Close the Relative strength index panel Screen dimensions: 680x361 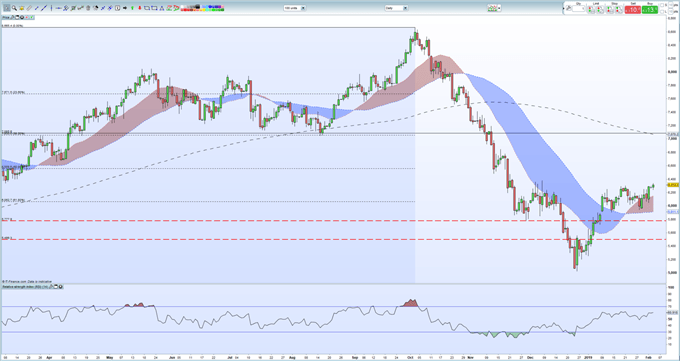pos(60,287)
